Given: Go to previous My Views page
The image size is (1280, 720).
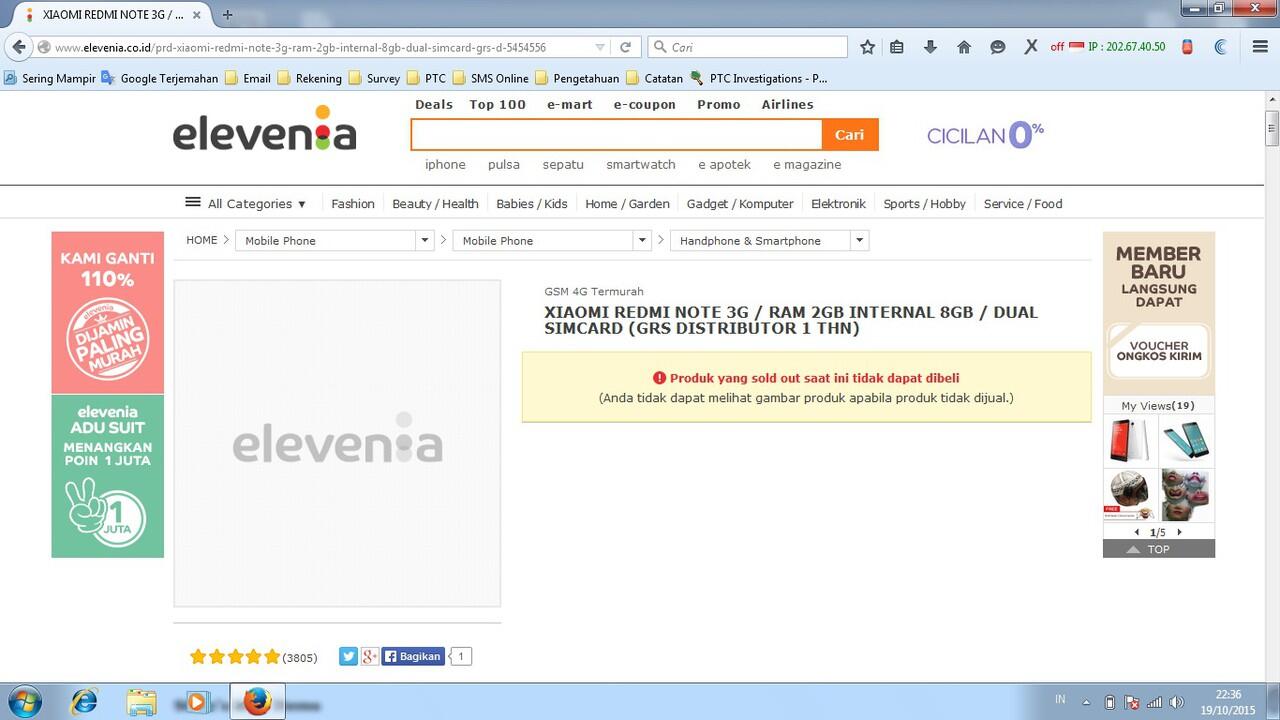Looking at the screenshot, I should pyautogui.click(x=1137, y=532).
